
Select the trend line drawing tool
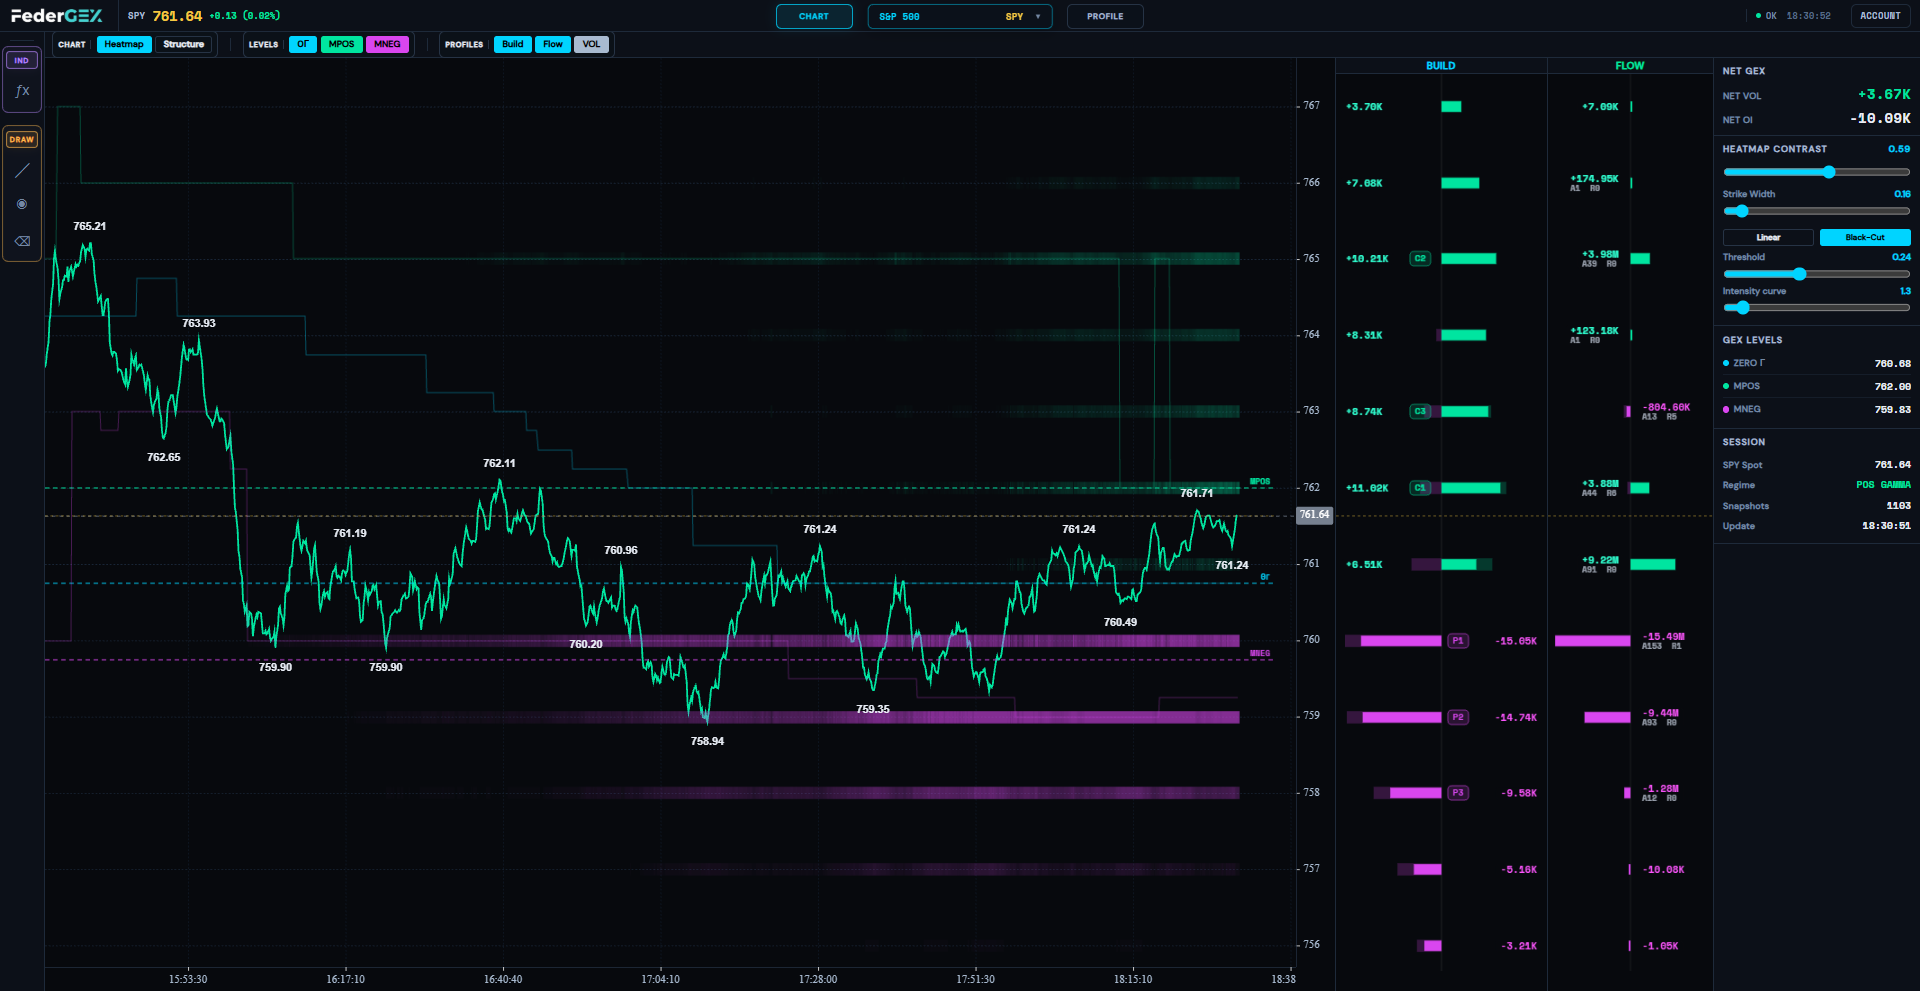click(x=22, y=171)
